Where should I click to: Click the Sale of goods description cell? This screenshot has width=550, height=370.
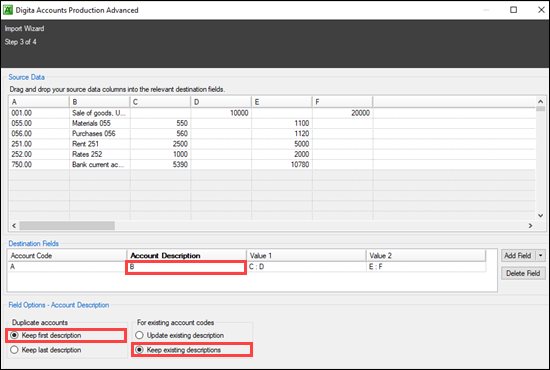100,113
